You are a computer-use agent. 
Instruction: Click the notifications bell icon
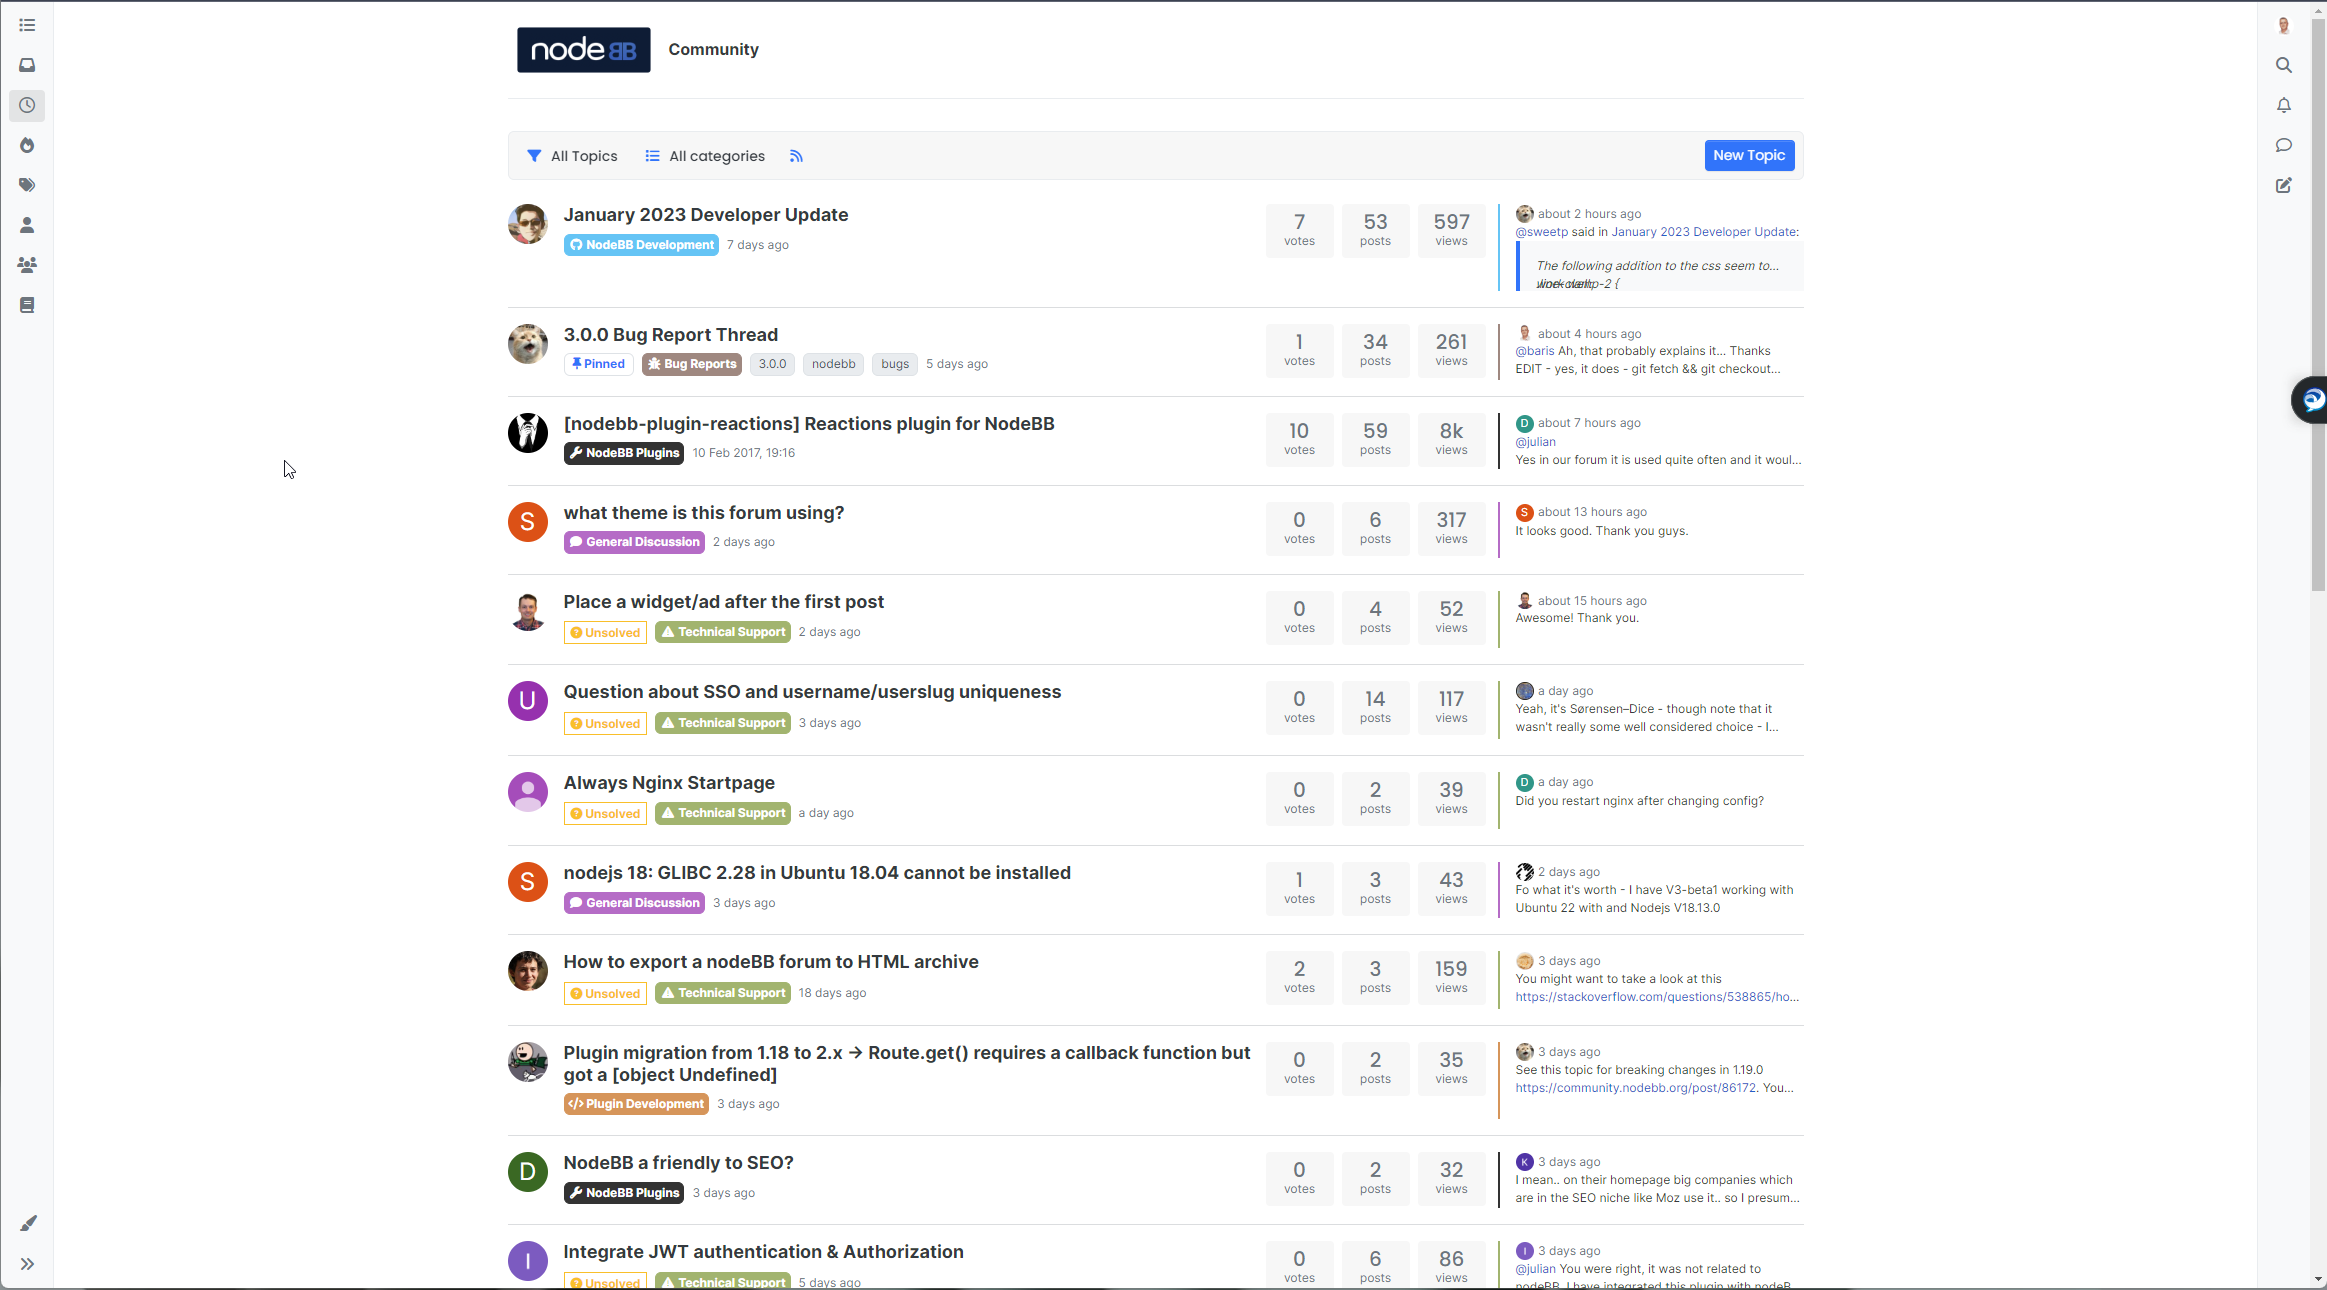click(x=2284, y=105)
